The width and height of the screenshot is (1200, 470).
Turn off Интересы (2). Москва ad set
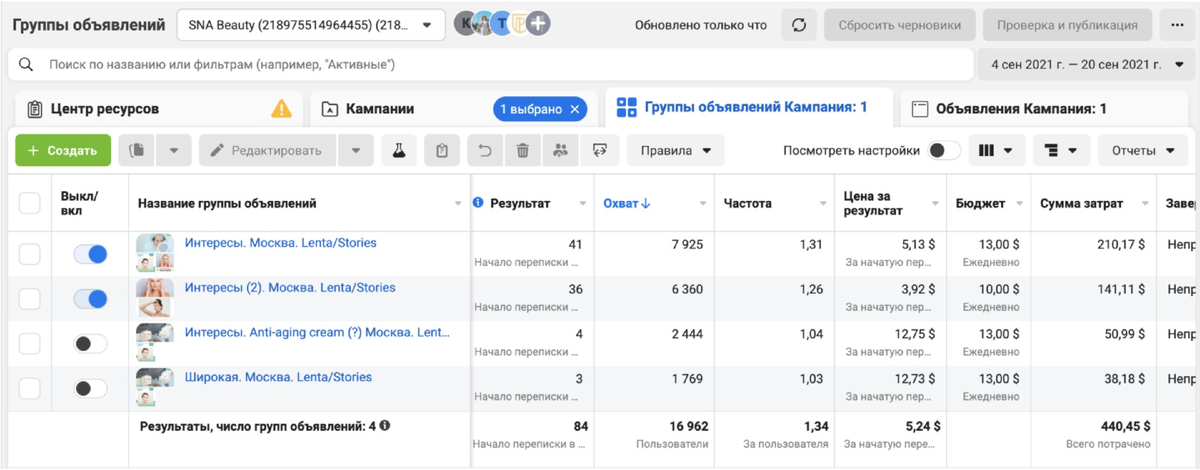pos(90,298)
